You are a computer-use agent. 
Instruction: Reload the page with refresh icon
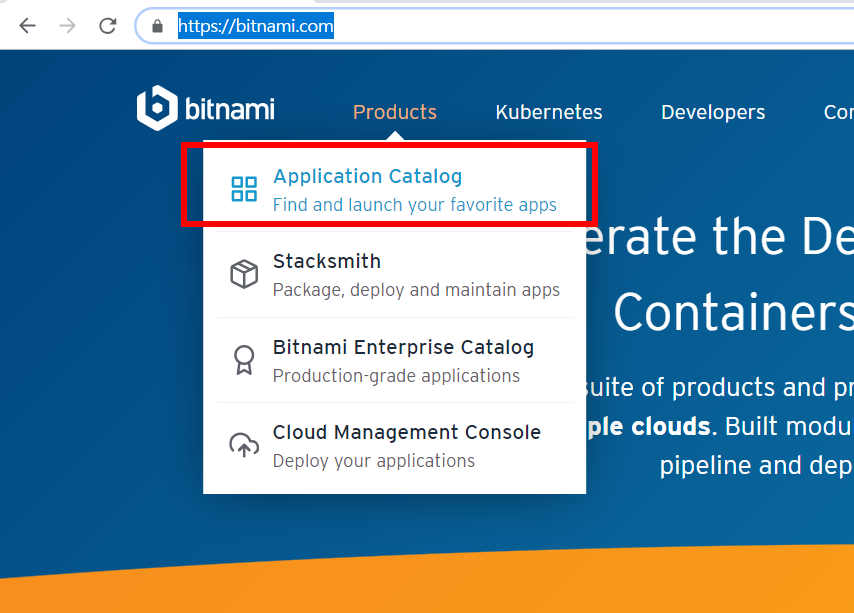tap(108, 26)
